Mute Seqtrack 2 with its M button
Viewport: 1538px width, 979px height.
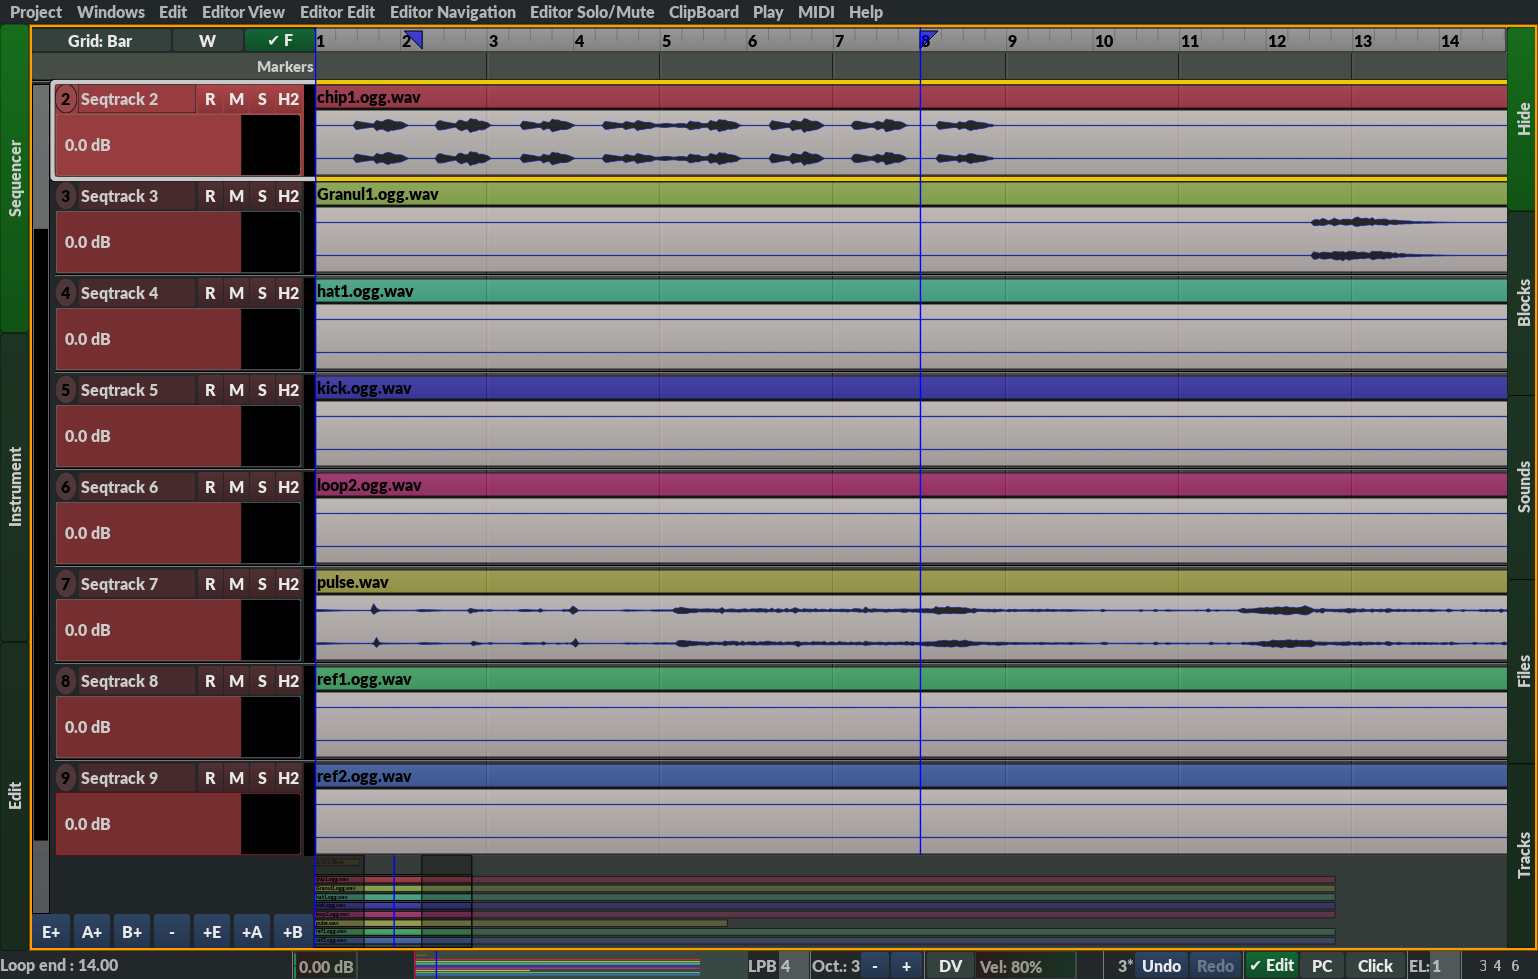[x=236, y=99]
